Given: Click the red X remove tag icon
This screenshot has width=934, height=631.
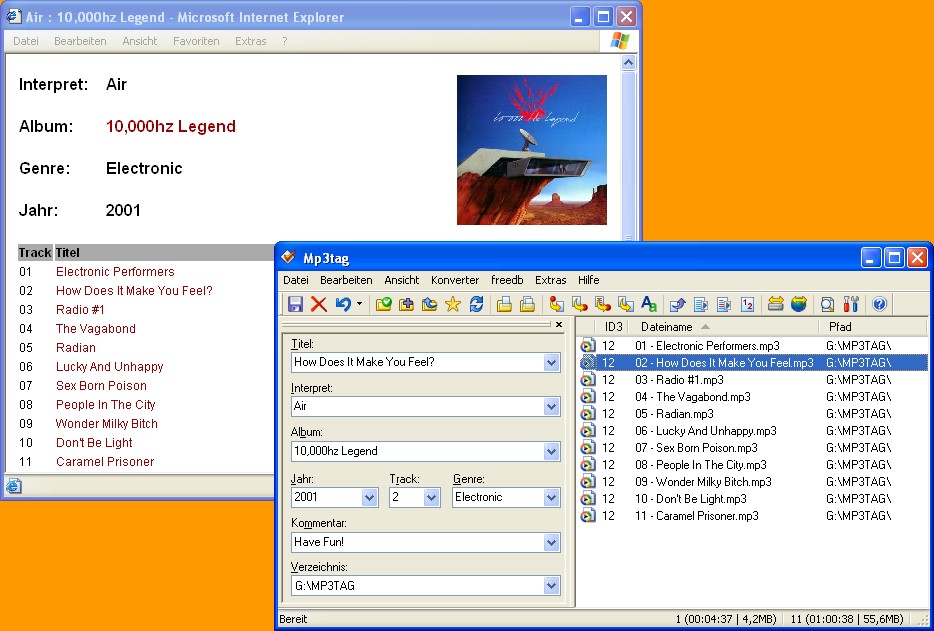Looking at the screenshot, I should click(319, 304).
